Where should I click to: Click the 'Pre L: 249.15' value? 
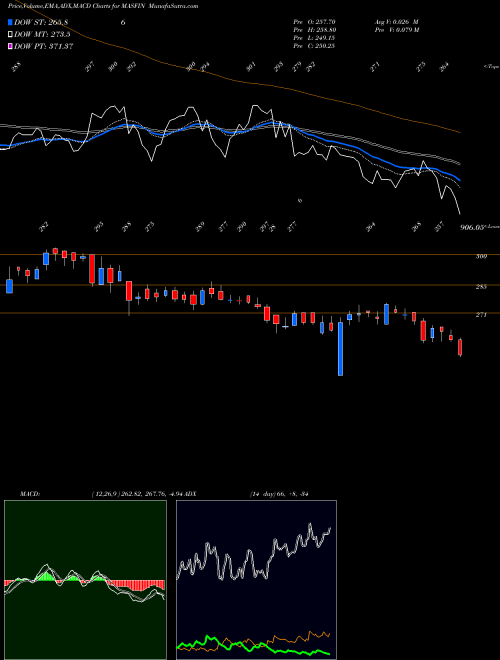point(314,38)
